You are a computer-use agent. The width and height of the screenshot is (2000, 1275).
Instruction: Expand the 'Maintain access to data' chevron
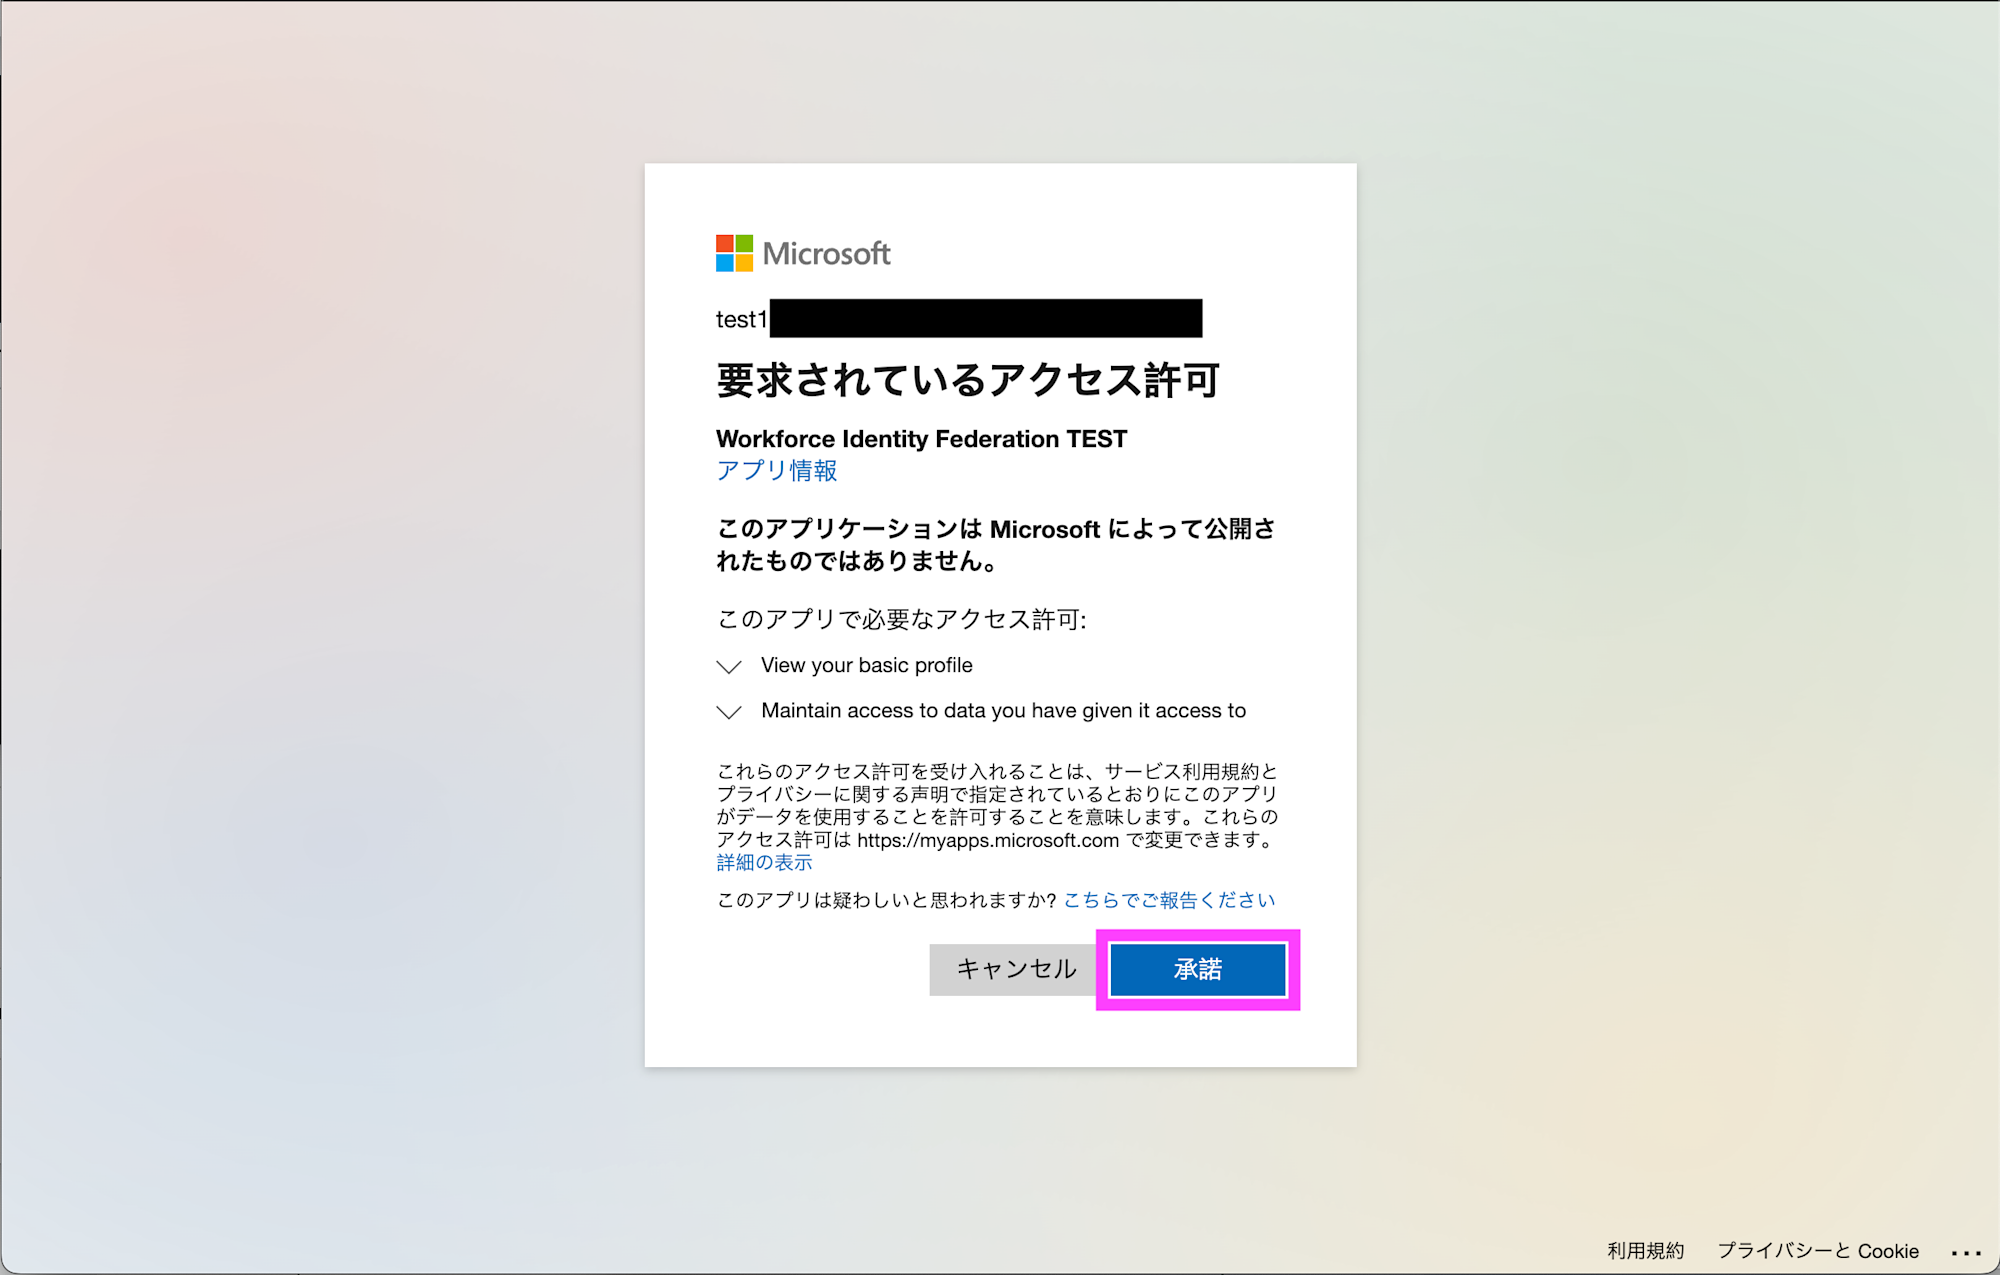click(729, 712)
